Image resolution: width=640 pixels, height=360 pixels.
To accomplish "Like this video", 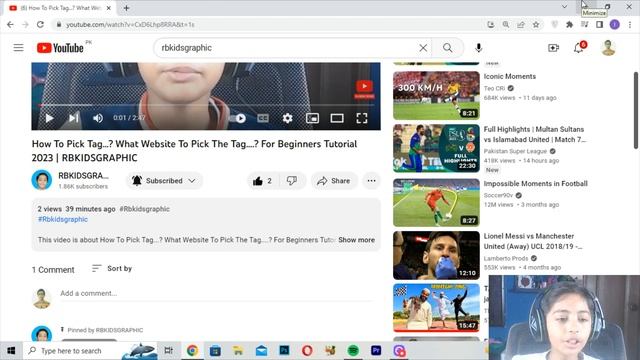I will [262, 181].
